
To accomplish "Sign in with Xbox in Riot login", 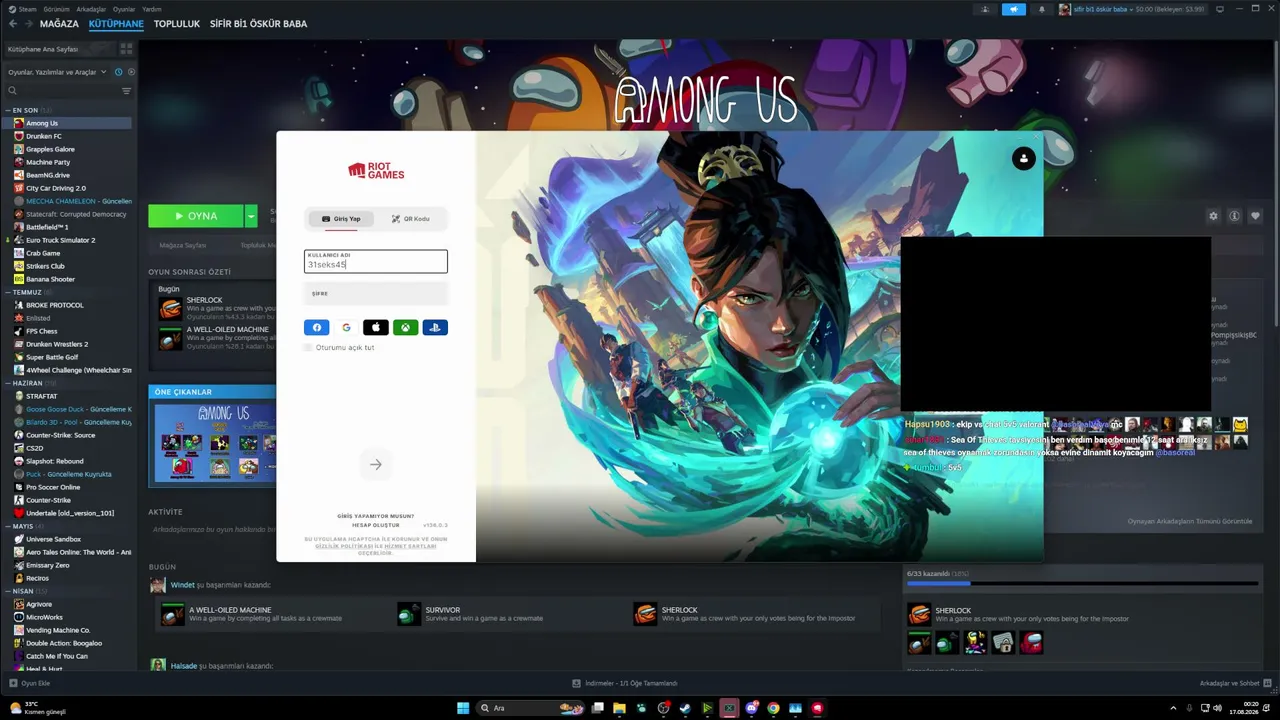I will [x=405, y=327].
